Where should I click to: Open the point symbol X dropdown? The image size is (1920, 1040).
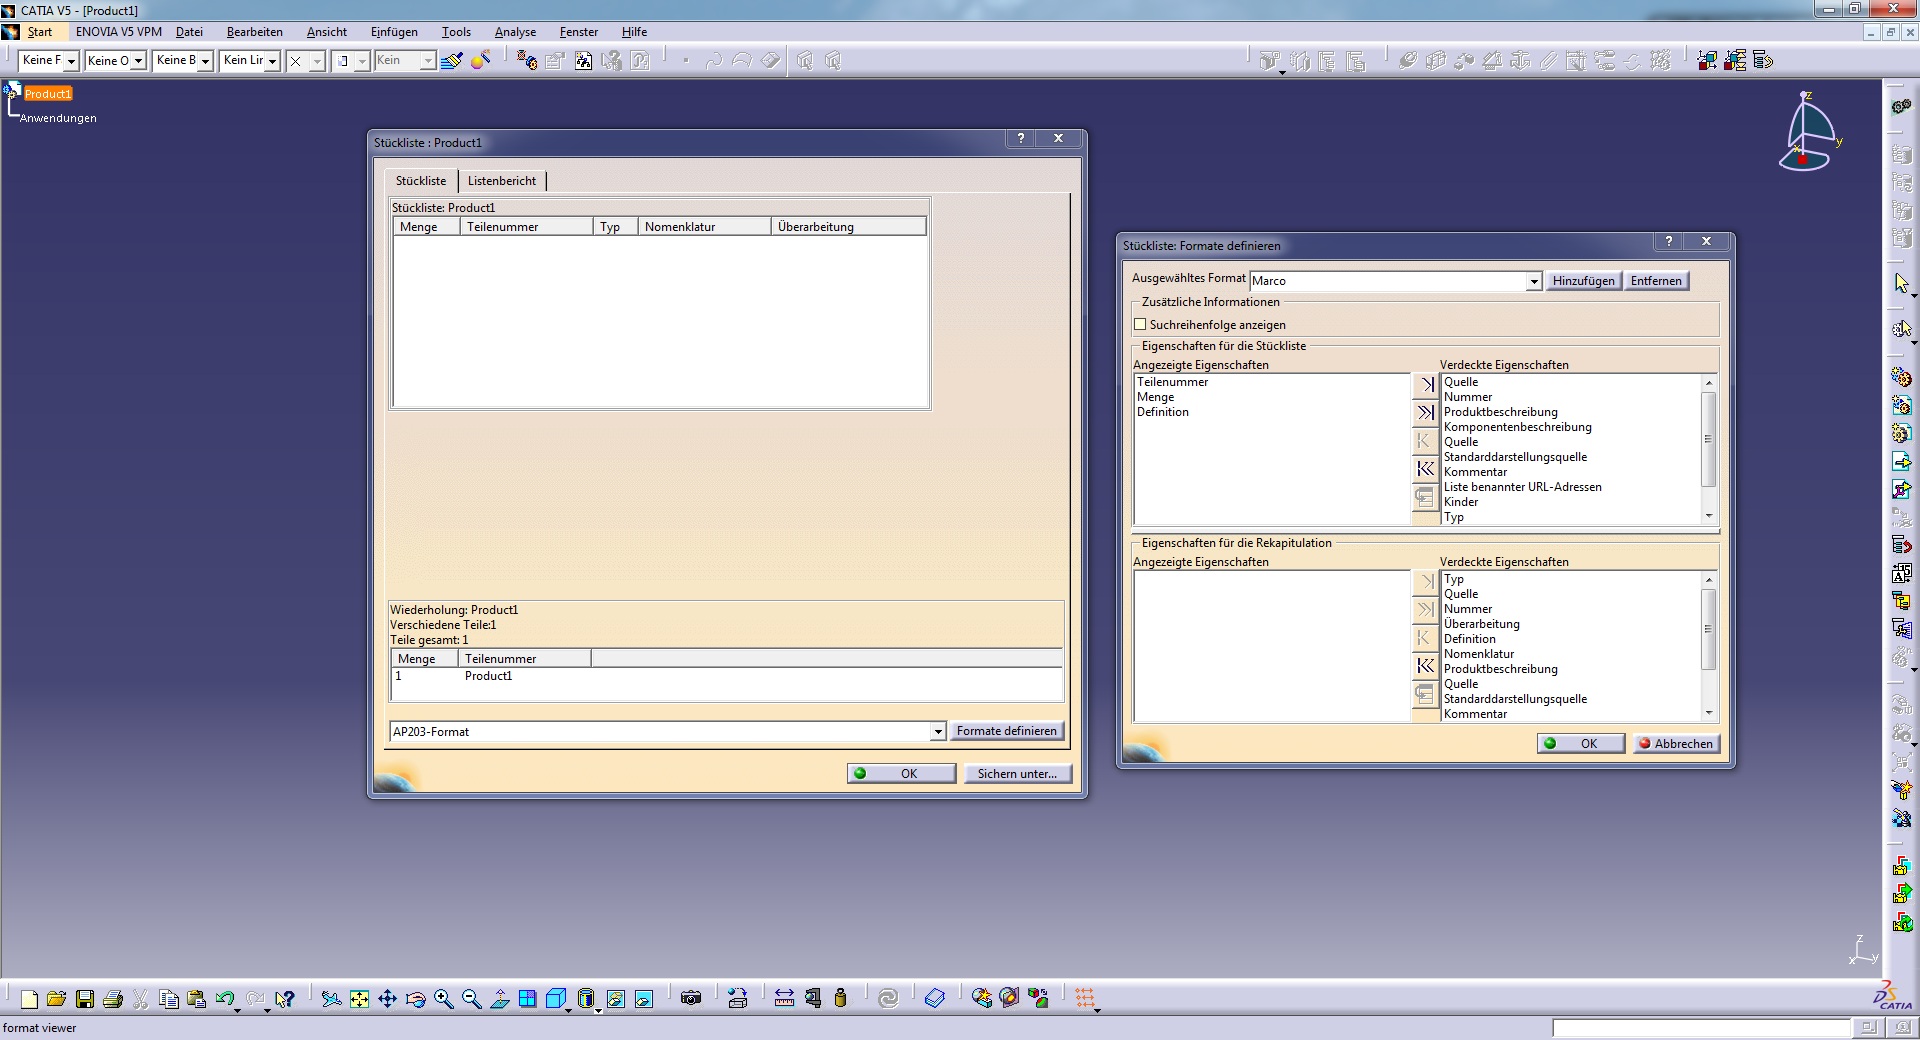[x=316, y=61]
